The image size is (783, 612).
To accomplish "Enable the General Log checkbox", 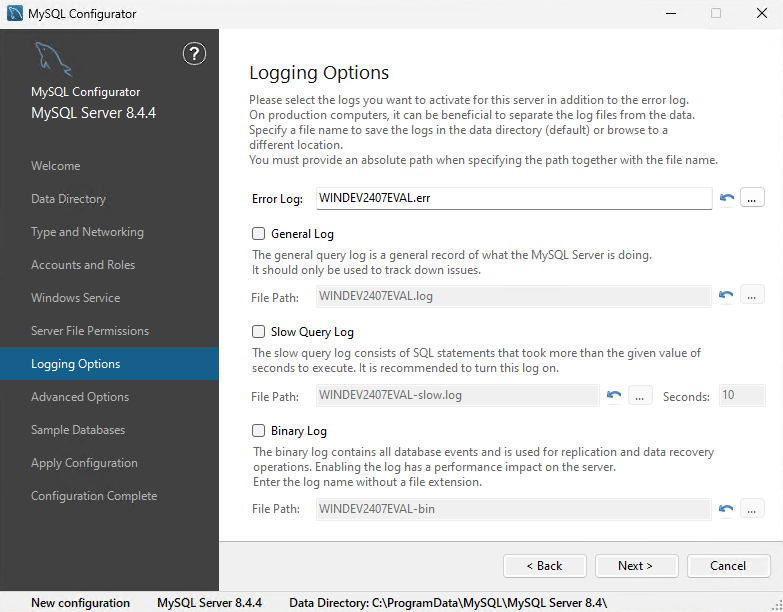I will (258, 233).
